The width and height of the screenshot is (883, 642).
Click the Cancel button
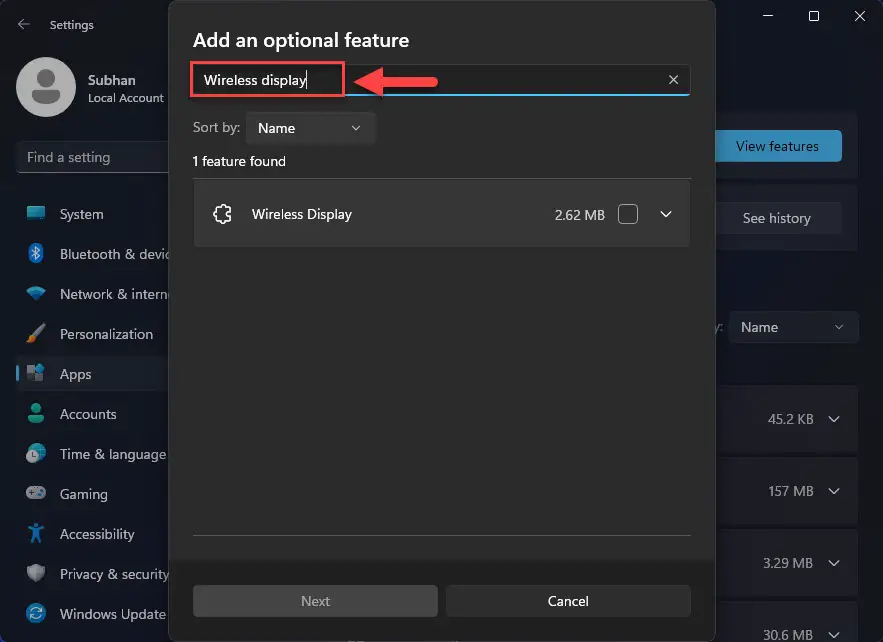tap(567, 600)
